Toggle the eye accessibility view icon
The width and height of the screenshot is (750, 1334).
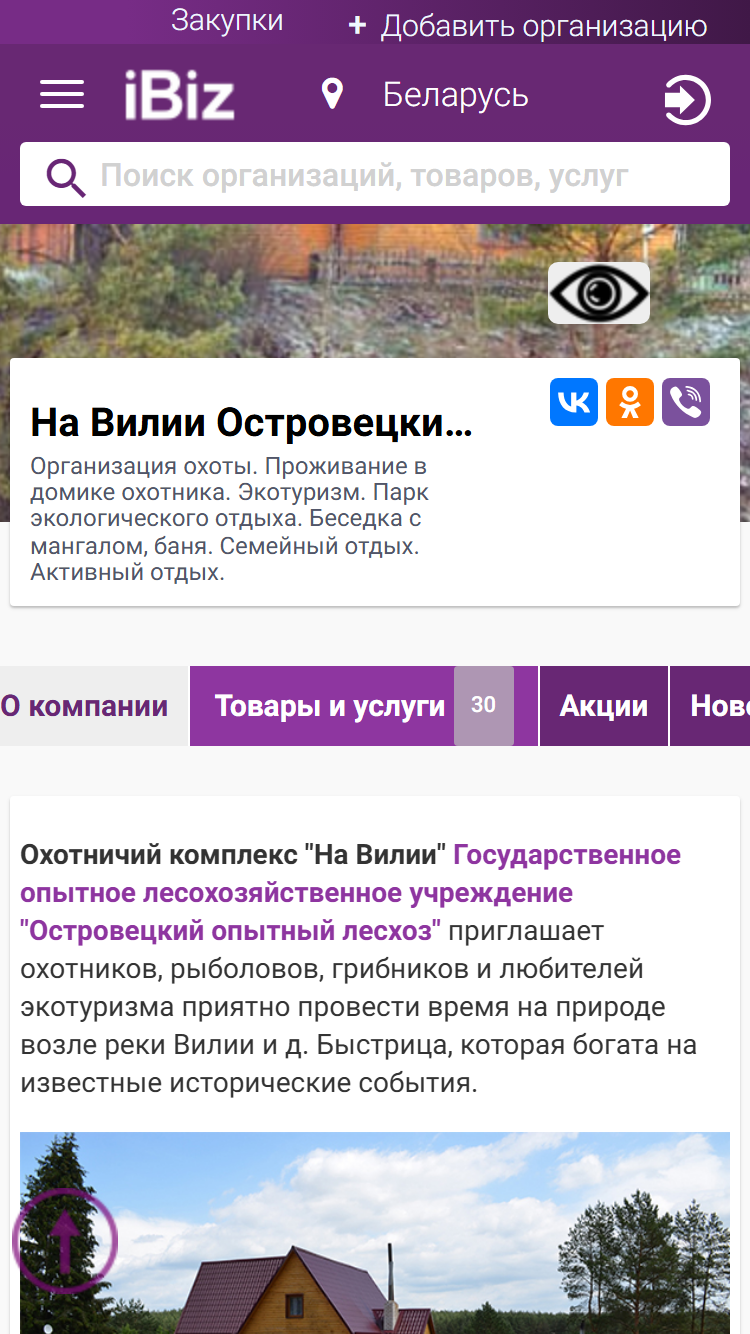click(x=599, y=293)
